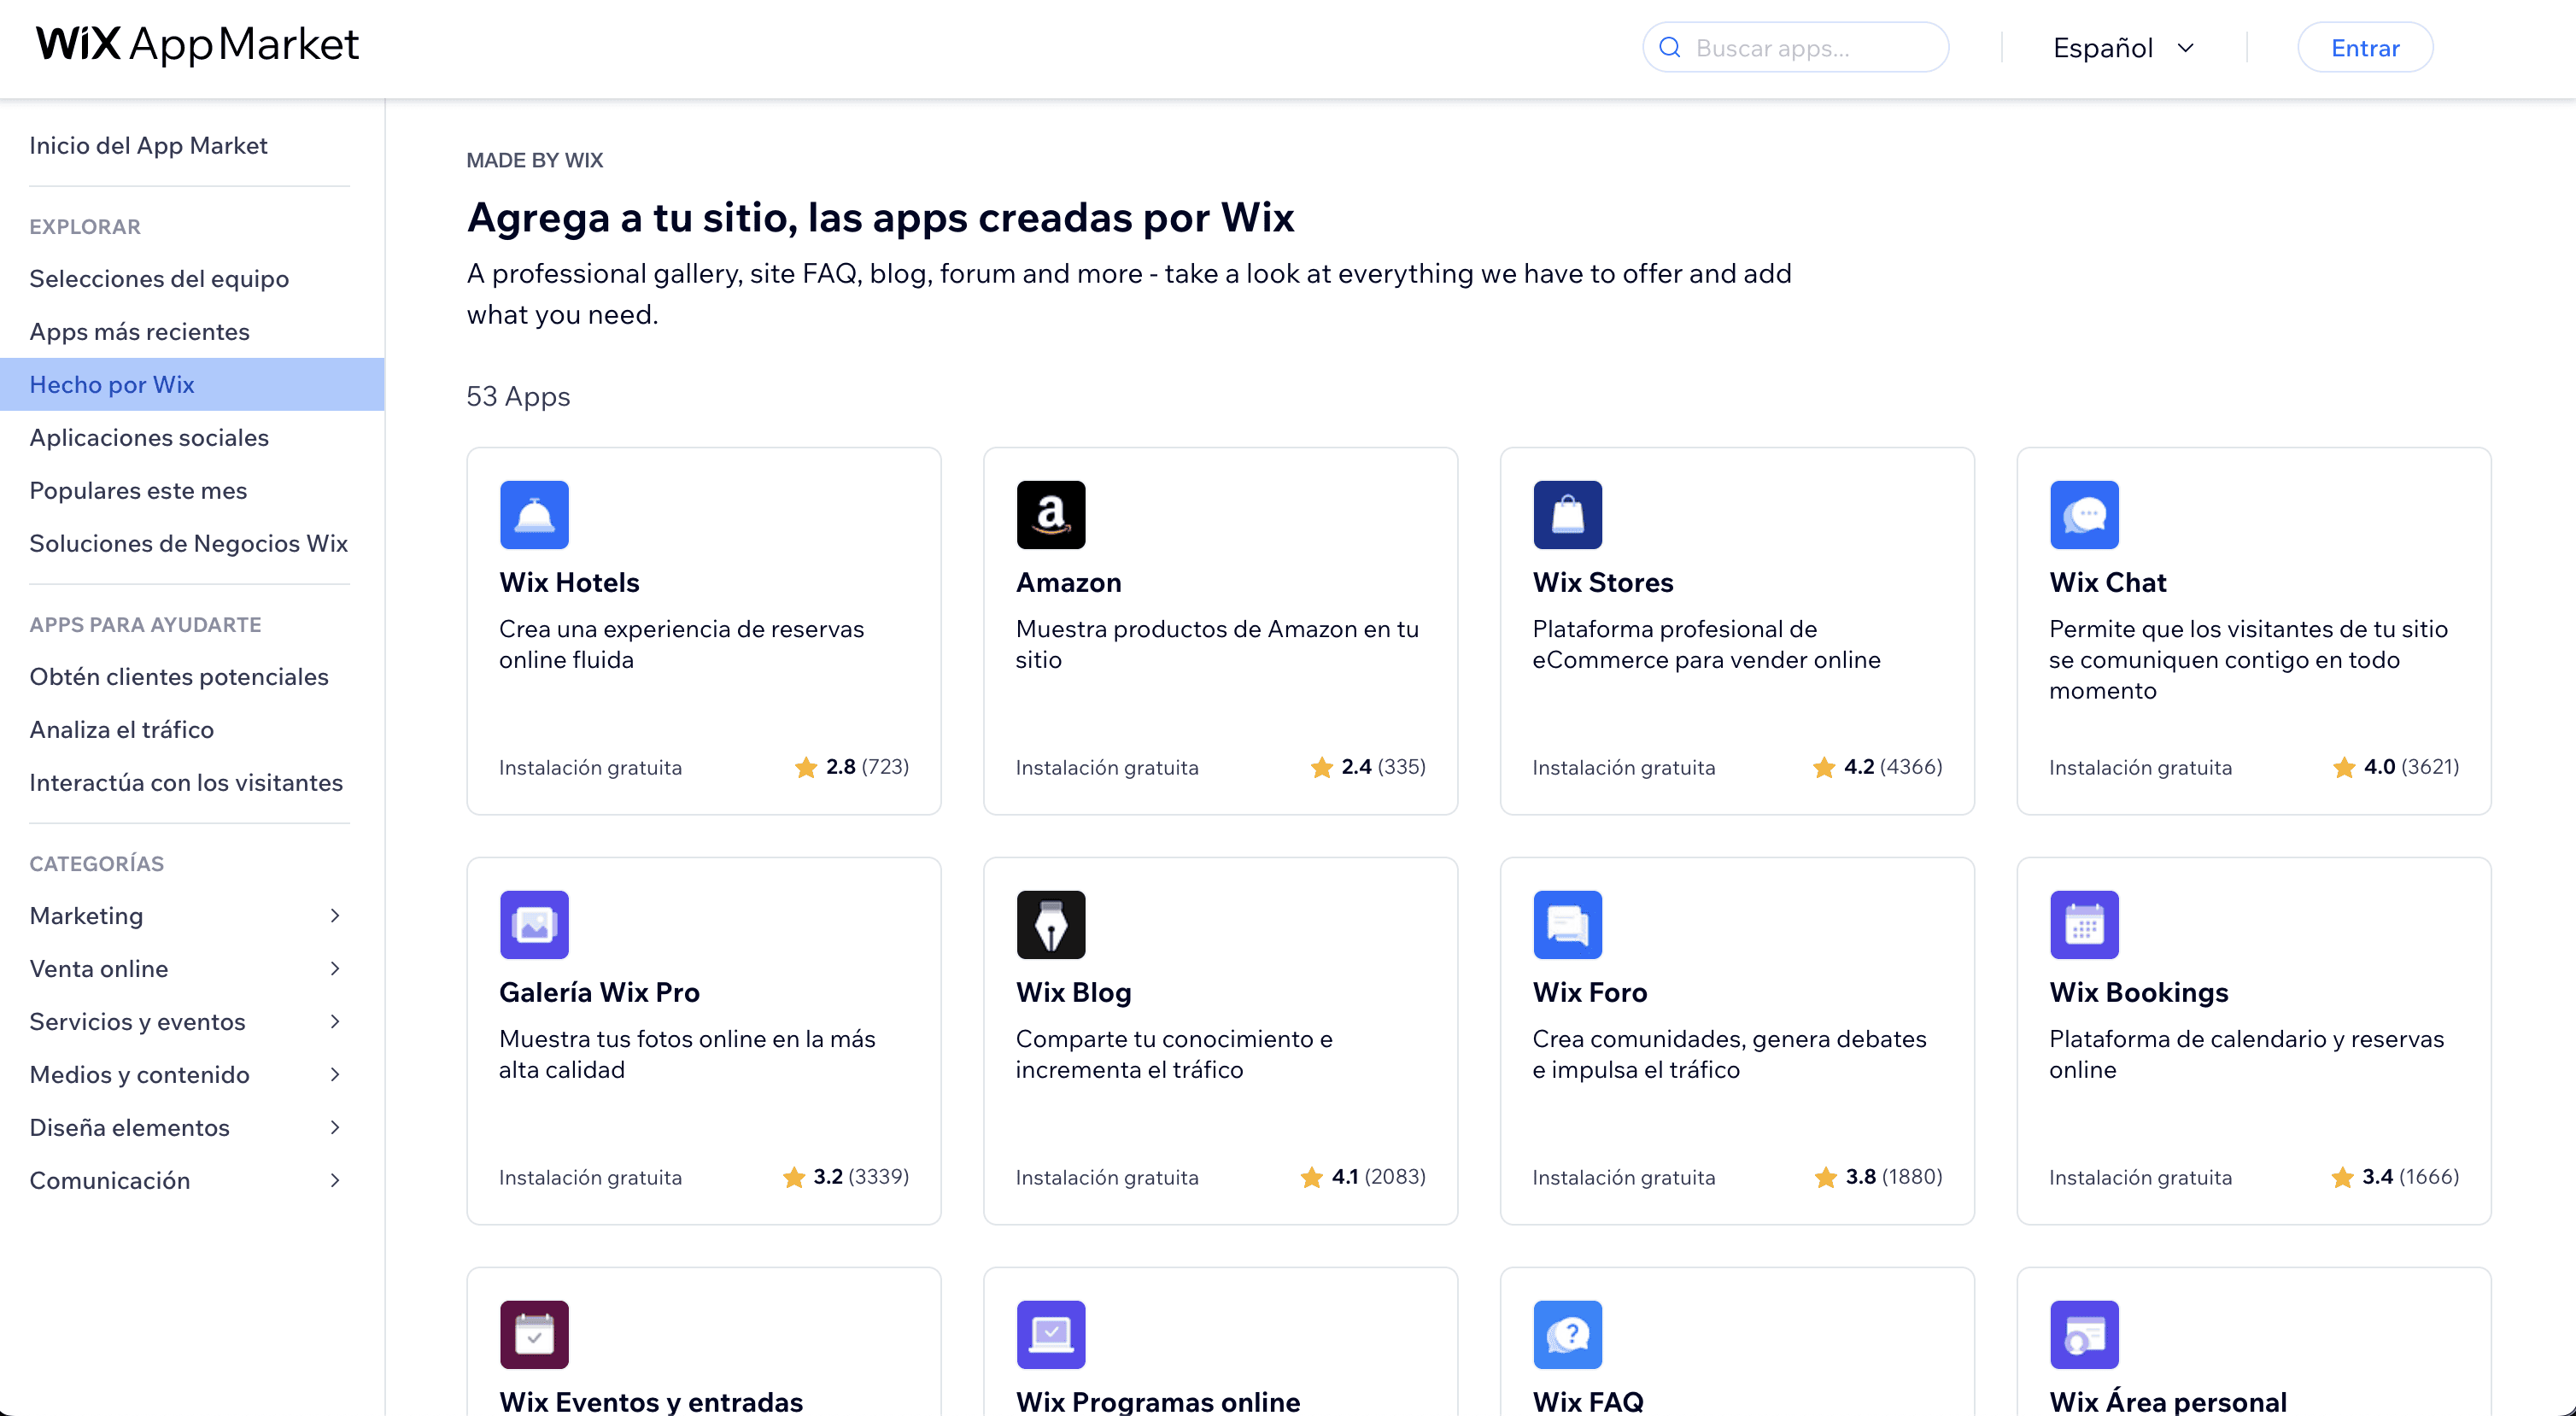Click the star rating of Wix Hotels
Image resolution: width=2576 pixels, height=1416 pixels.
coord(851,767)
